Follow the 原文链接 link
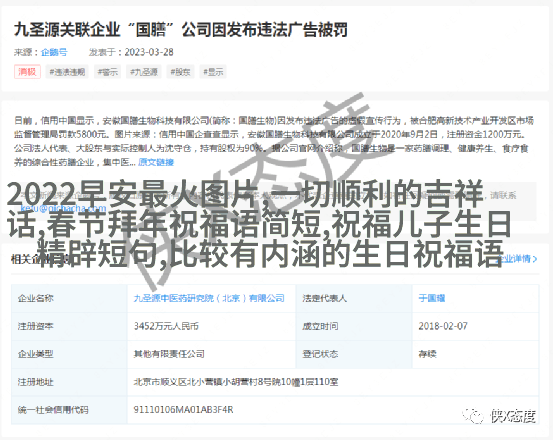 pos(156,162)
